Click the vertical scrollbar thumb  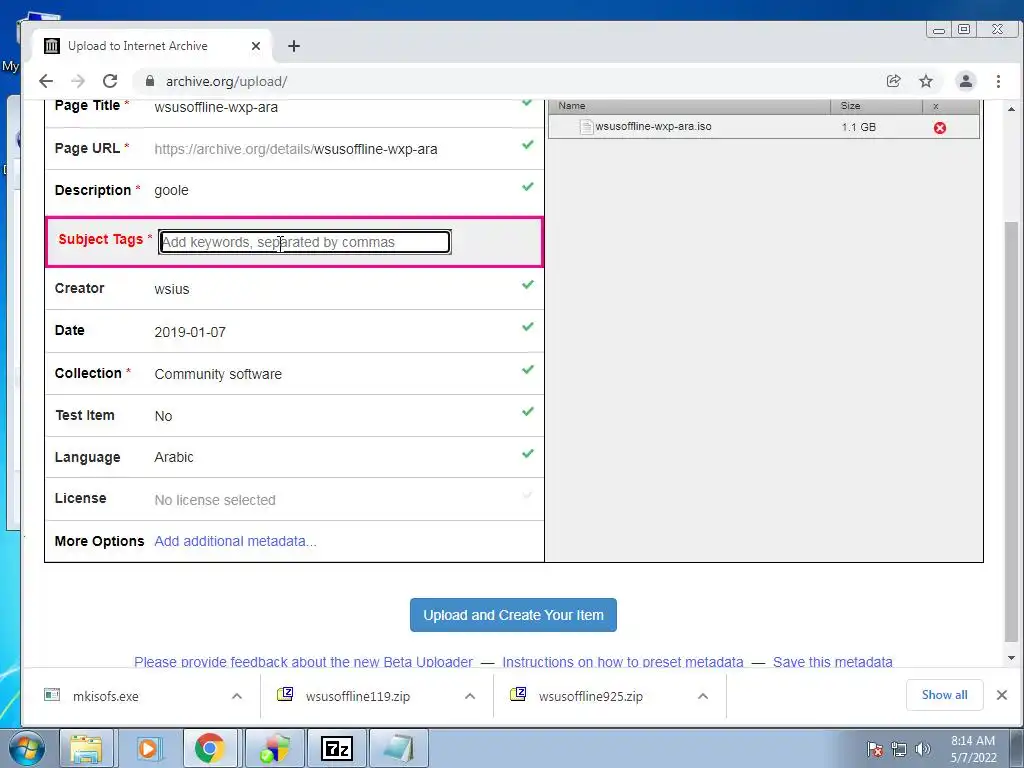1012,431
